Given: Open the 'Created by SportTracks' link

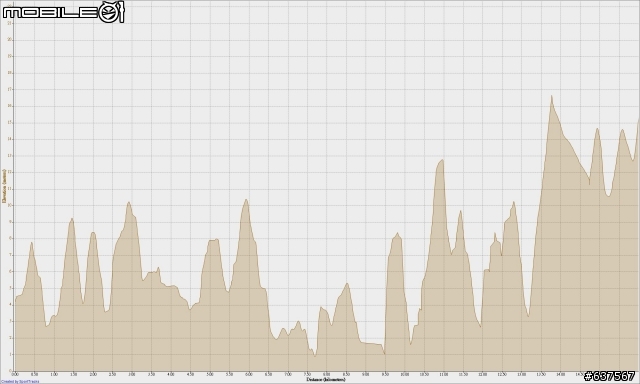Looking at the screenshot, I should [x=20, y=382].
